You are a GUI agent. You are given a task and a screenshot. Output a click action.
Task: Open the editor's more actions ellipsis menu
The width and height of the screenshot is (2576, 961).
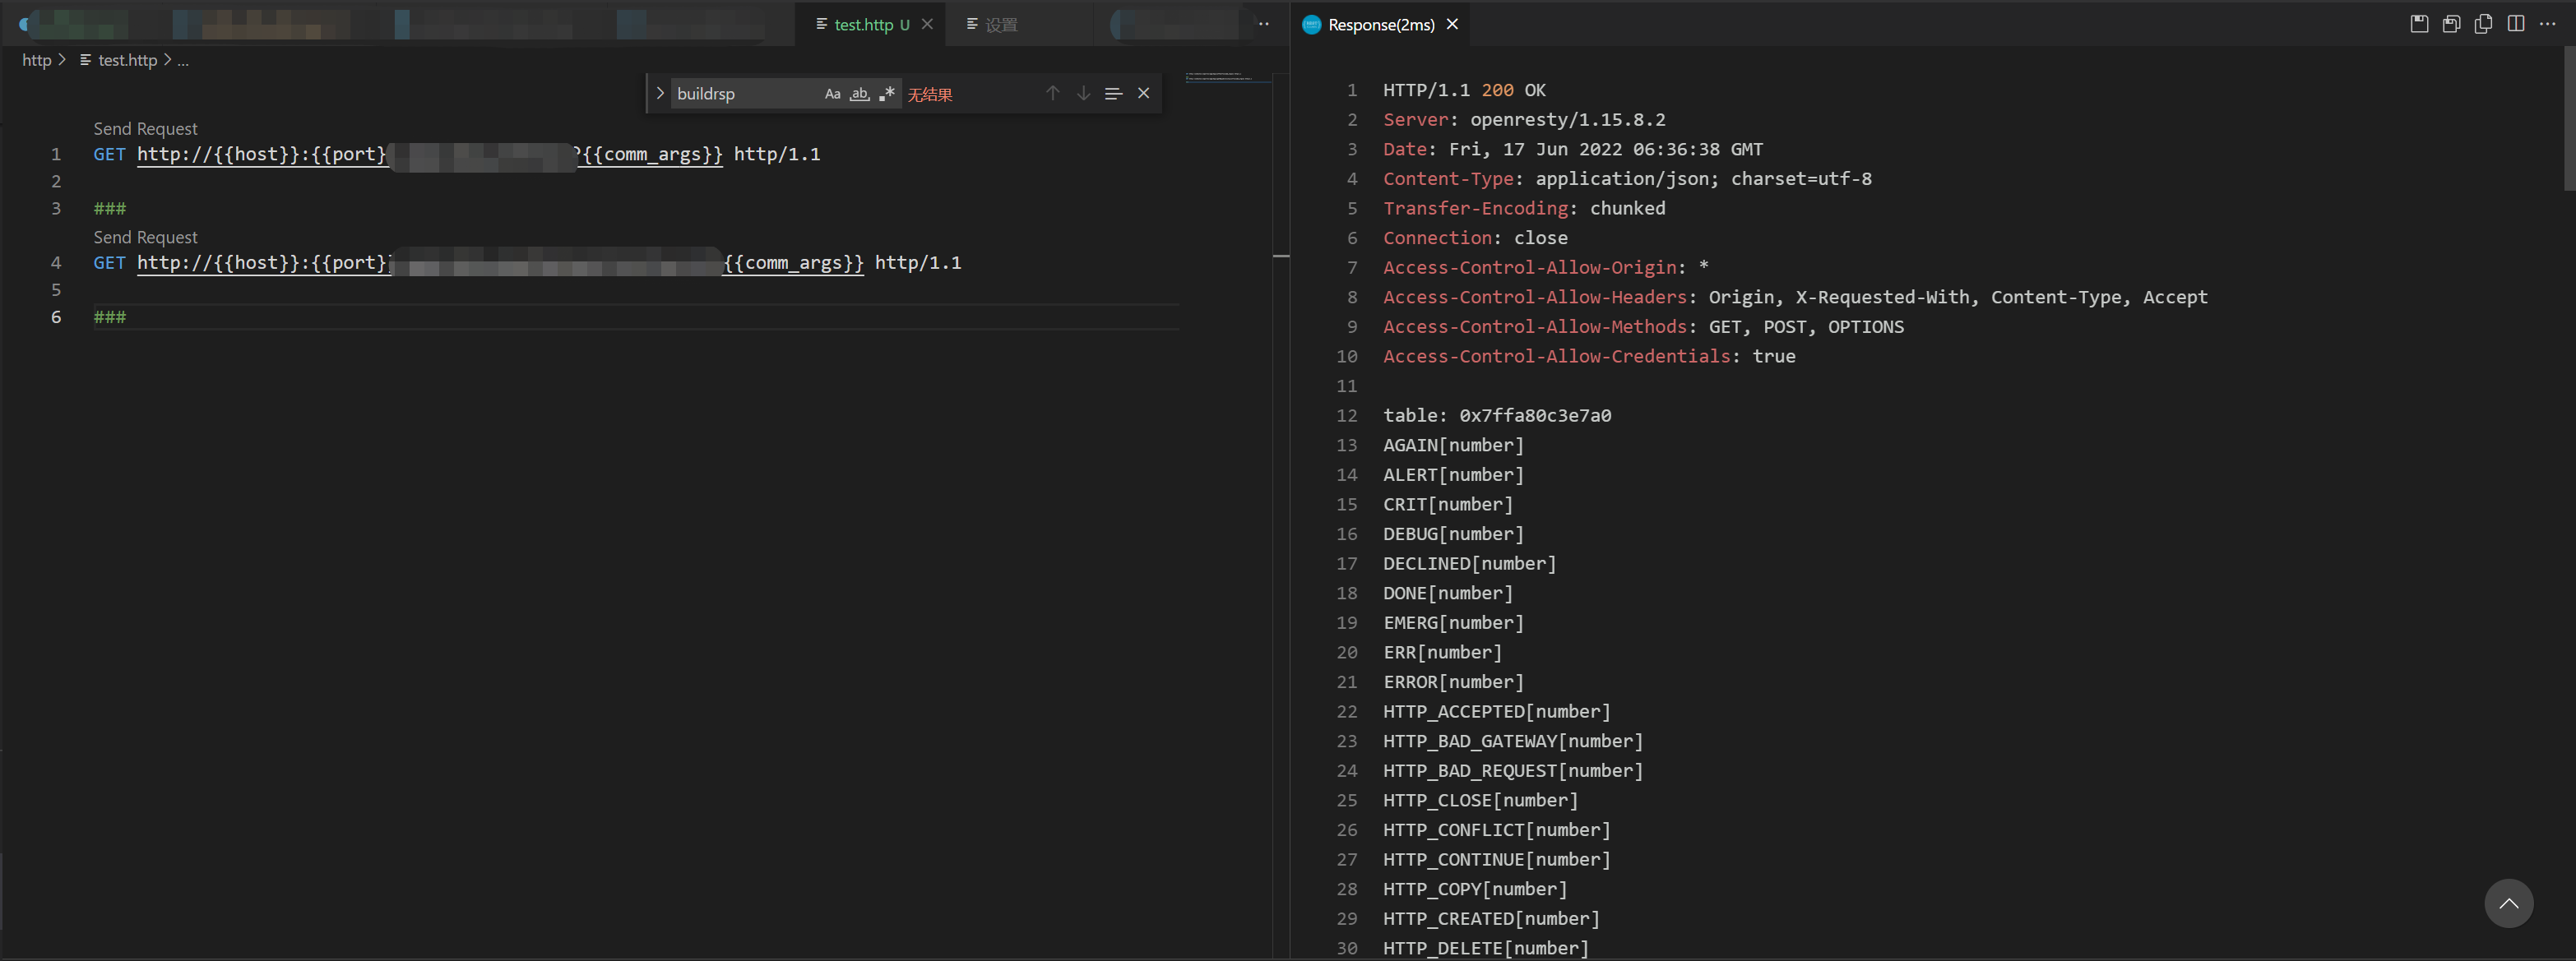[1263, 24]
